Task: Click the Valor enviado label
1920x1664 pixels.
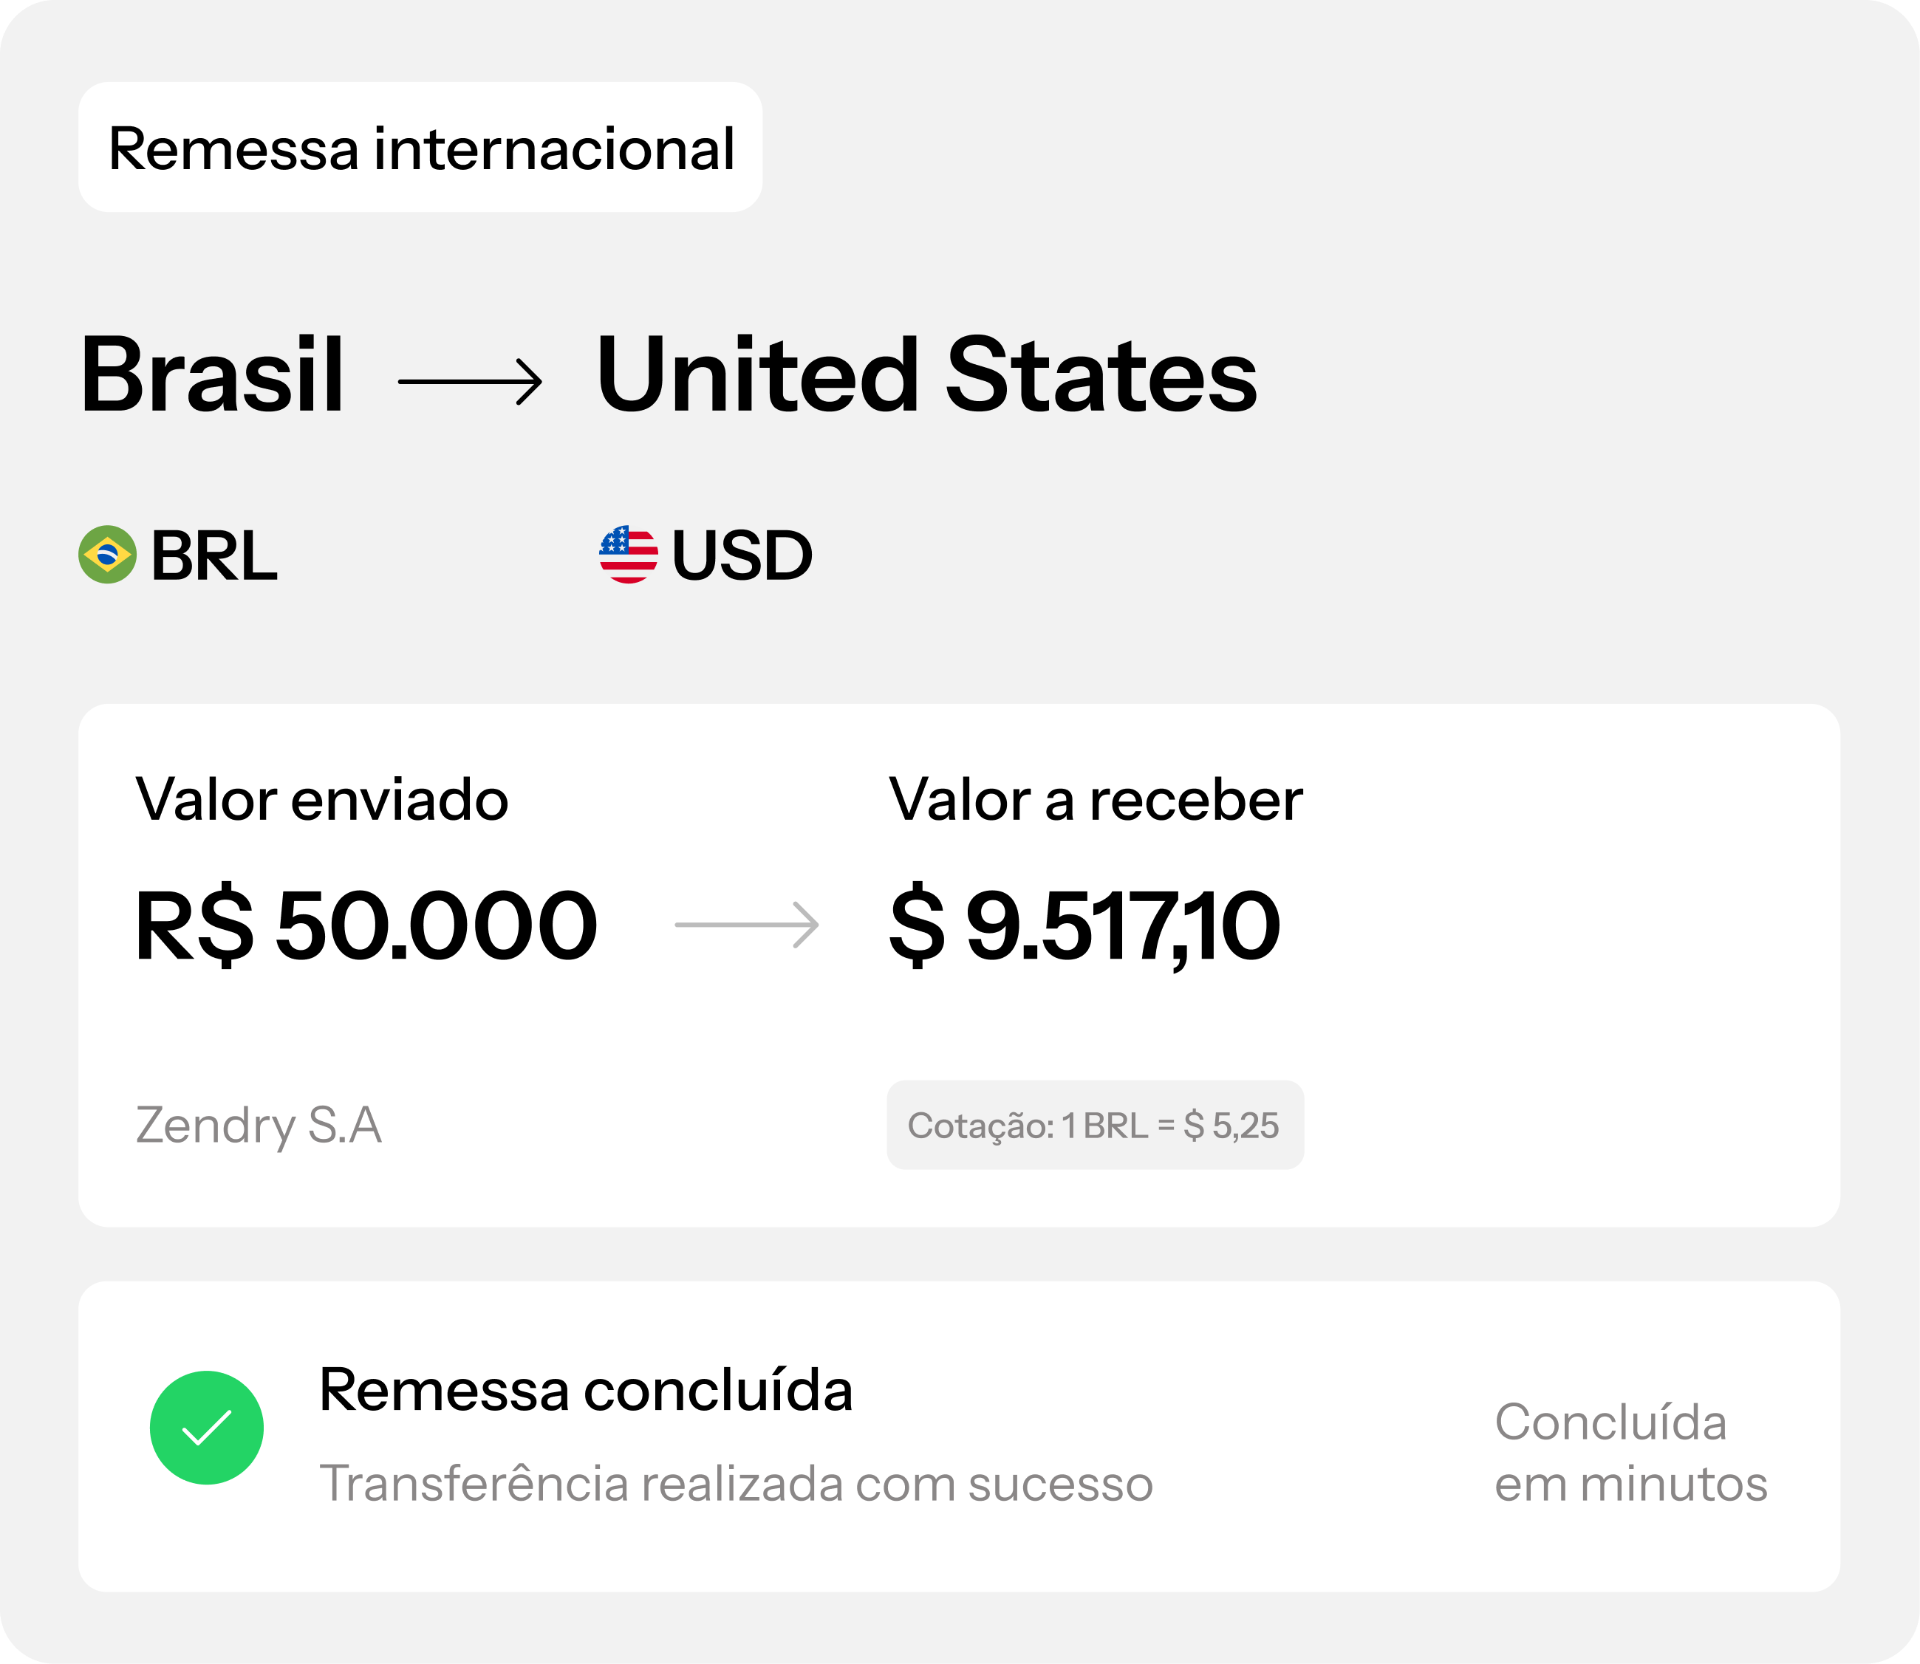Action: (322, 800)
